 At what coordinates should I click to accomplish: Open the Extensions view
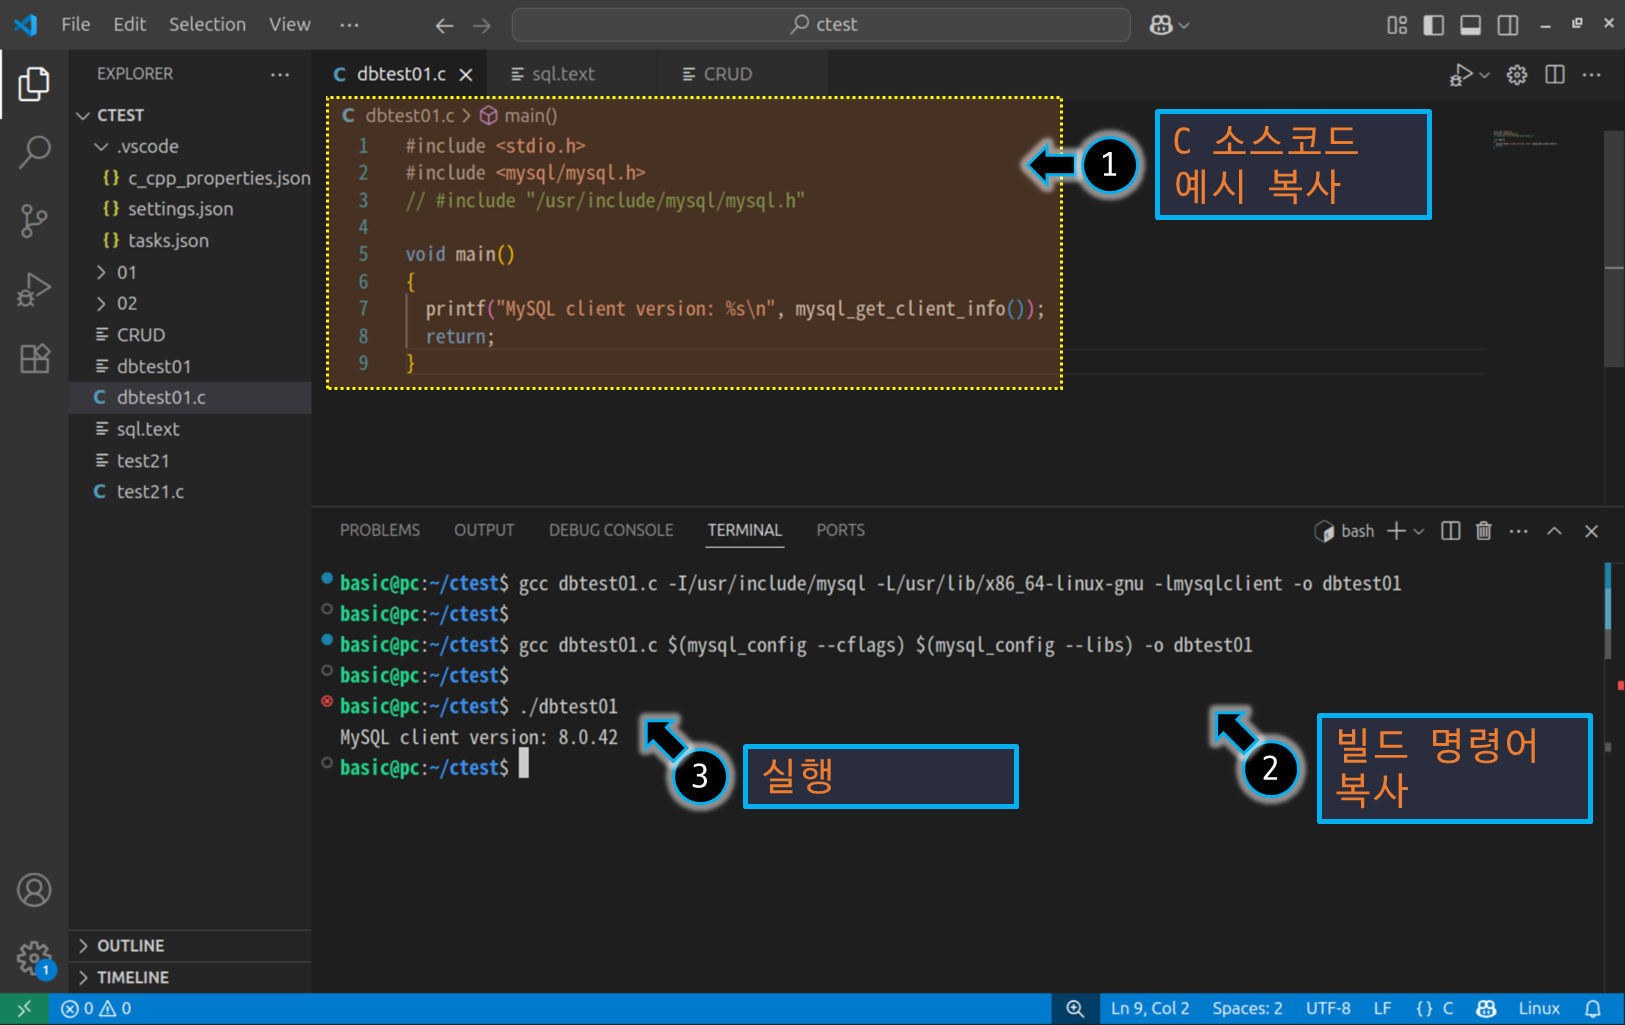point(34,358)
